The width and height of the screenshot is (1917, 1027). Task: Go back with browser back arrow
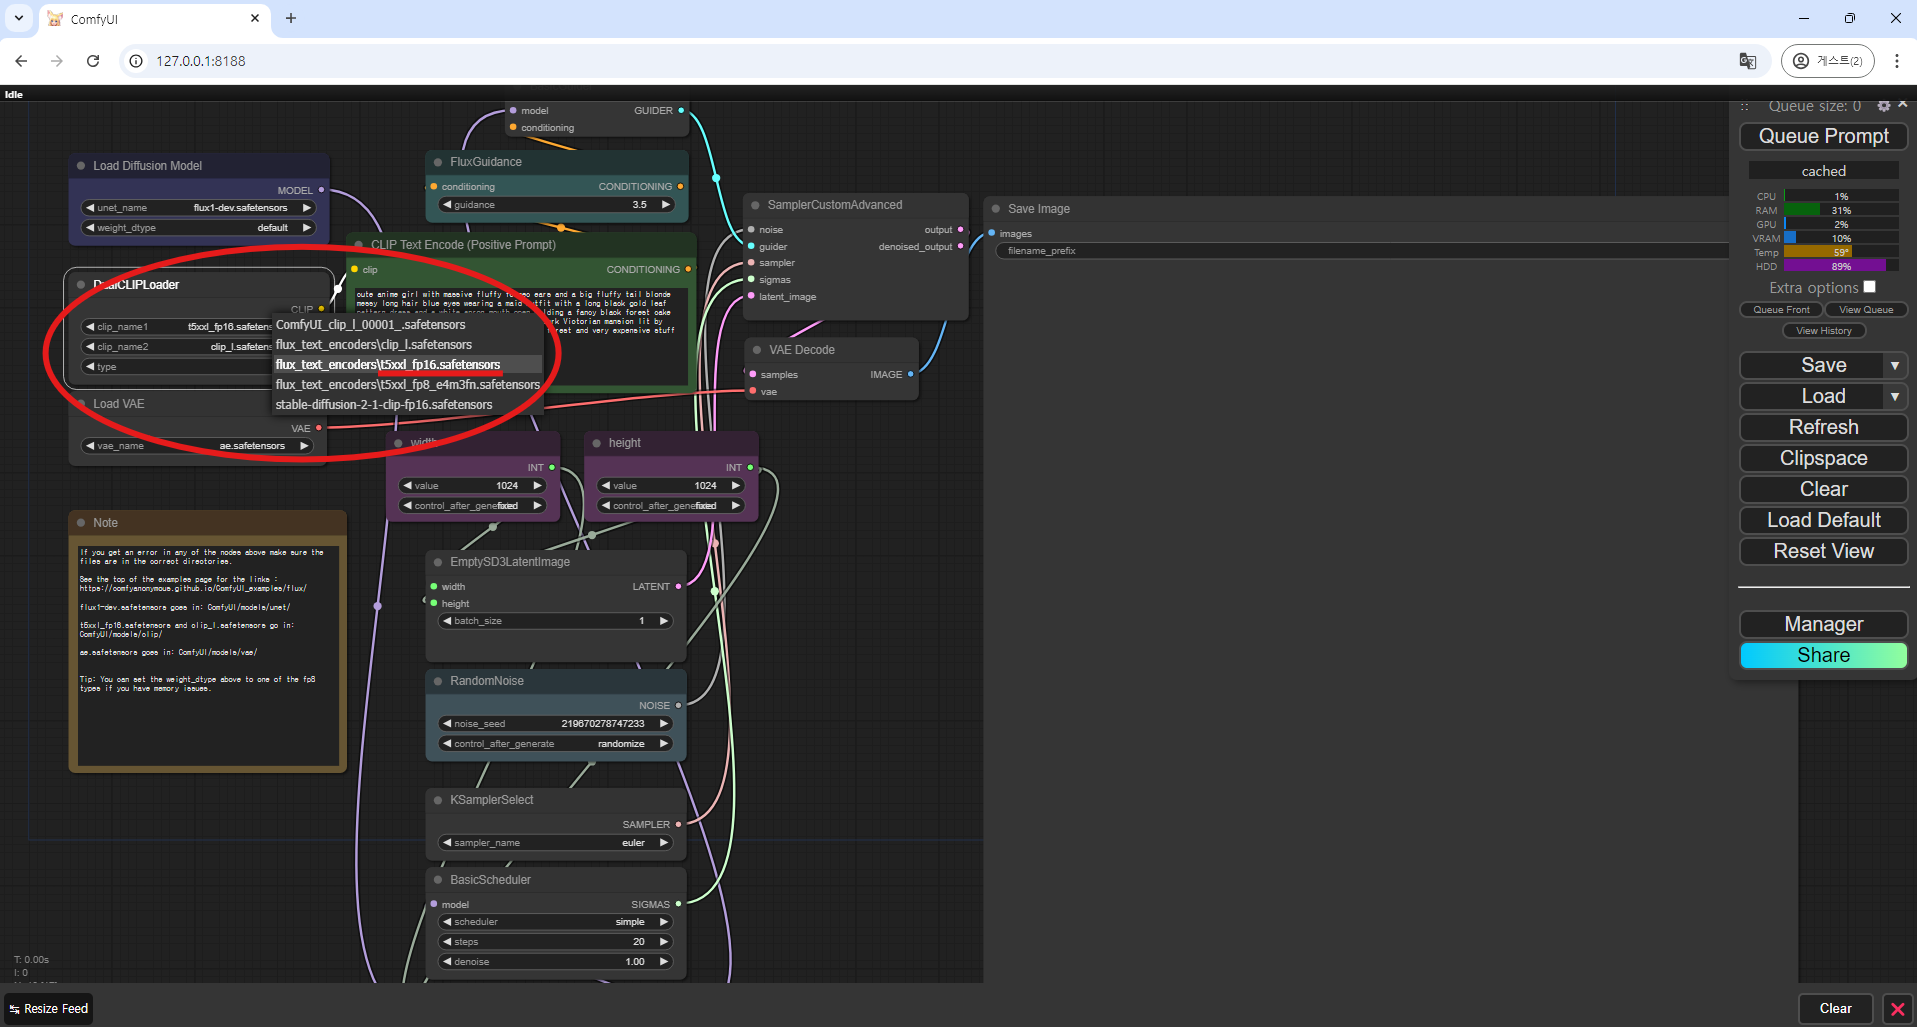point(21,61)
